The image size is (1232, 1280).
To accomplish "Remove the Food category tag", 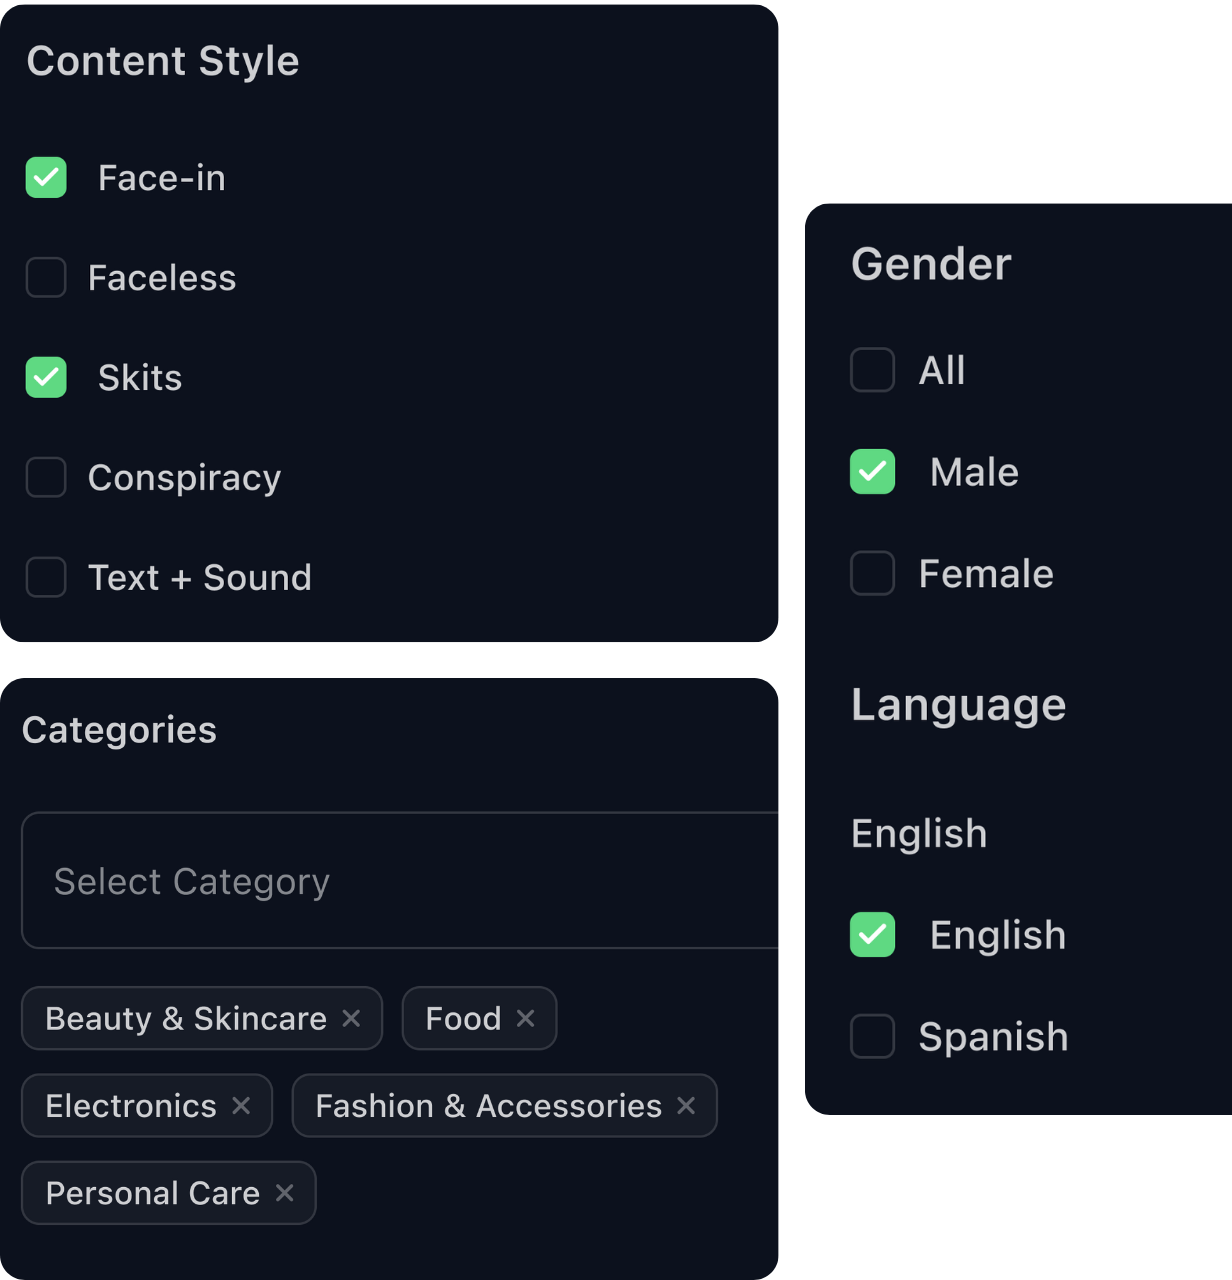I will [x=525, y=1018].
